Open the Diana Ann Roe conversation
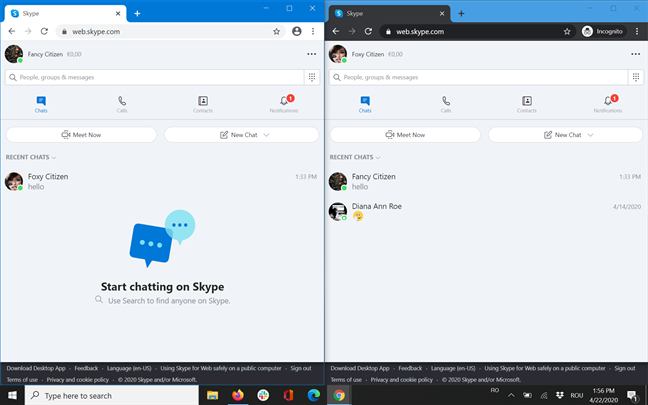Screen dimensions: 648x405 (x=485, y=211)
